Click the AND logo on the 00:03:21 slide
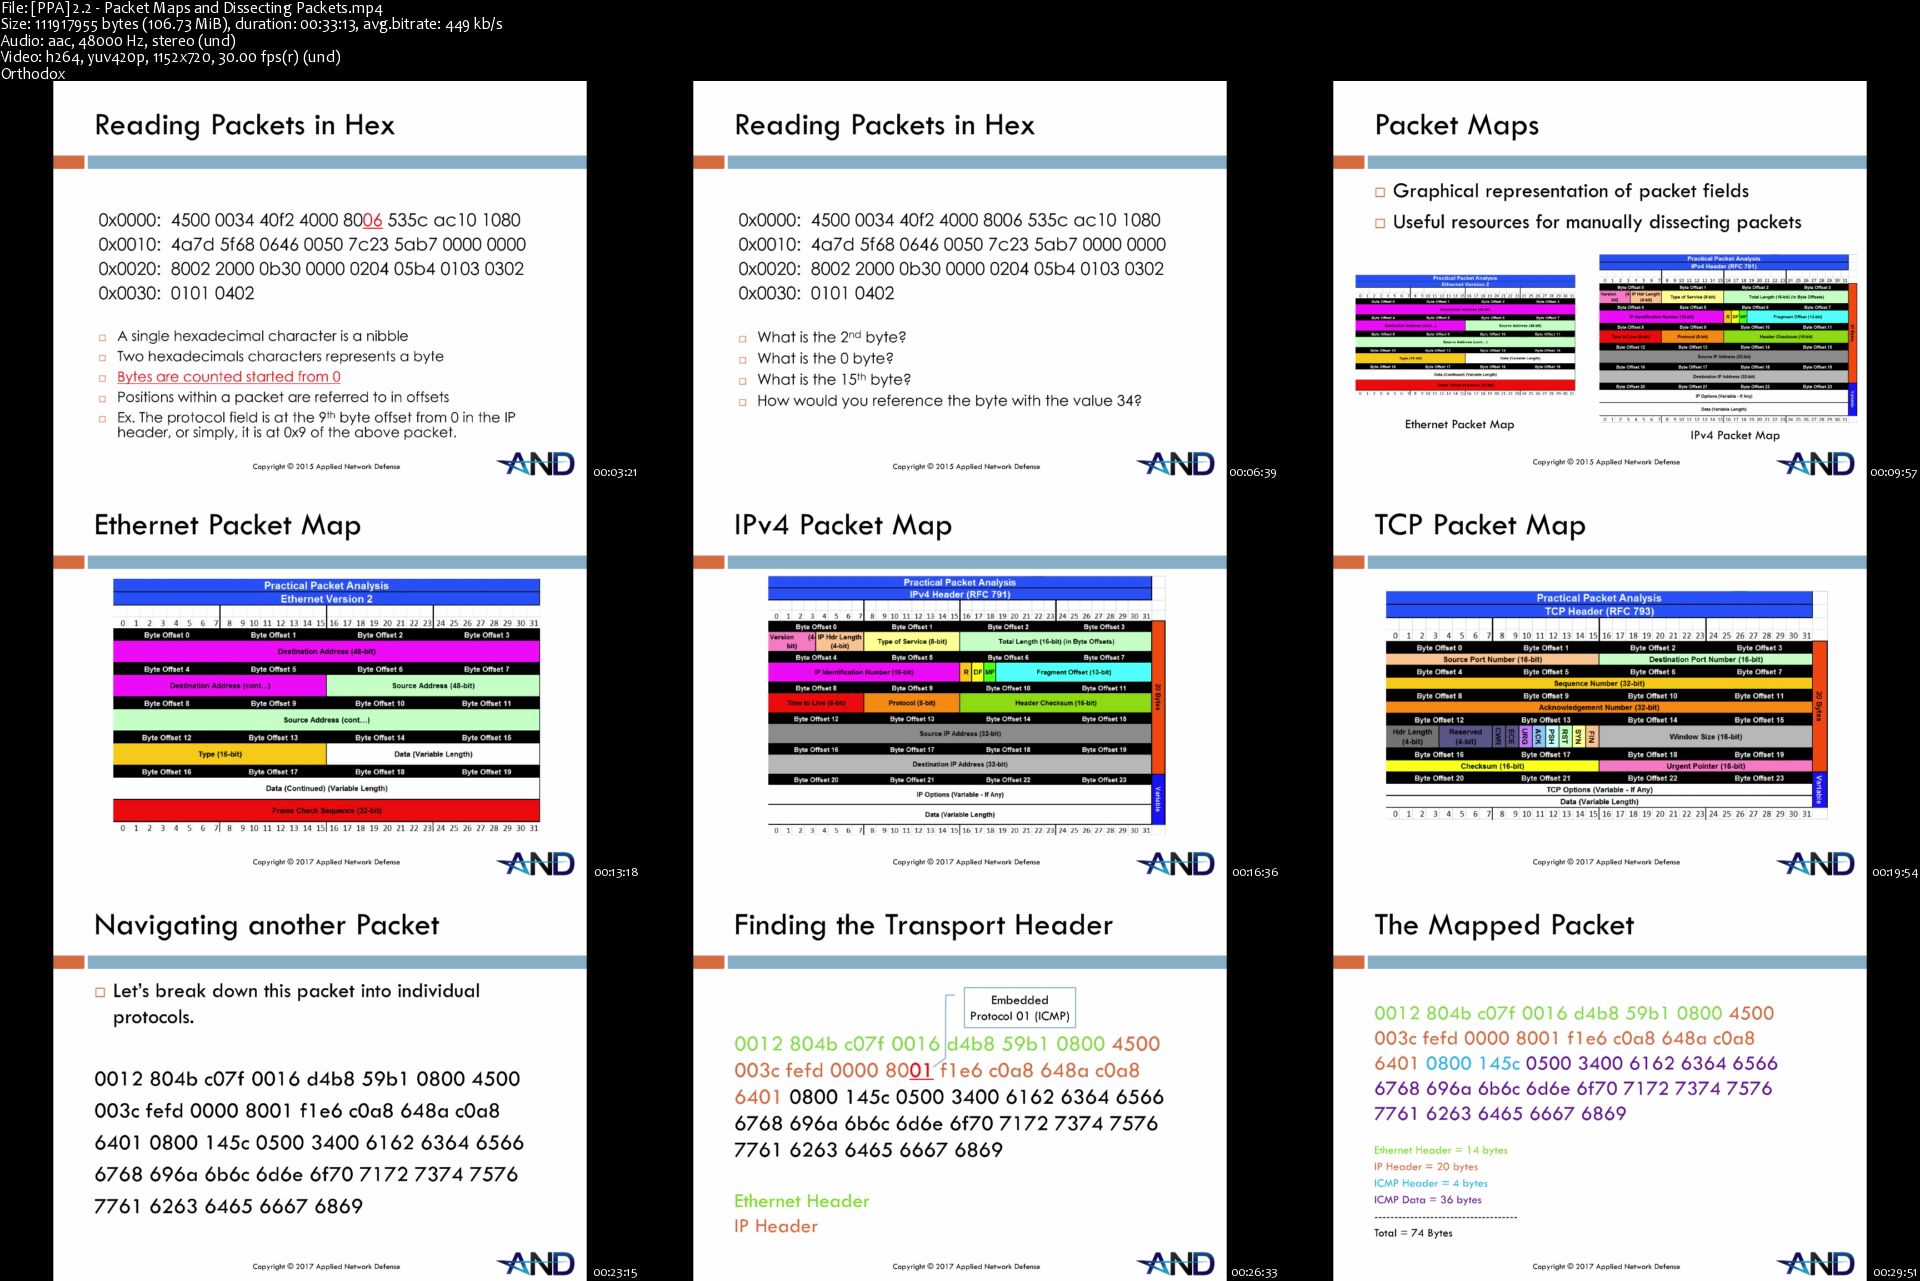This screenshot has height=1281, width=1920. tap(536, 464)
